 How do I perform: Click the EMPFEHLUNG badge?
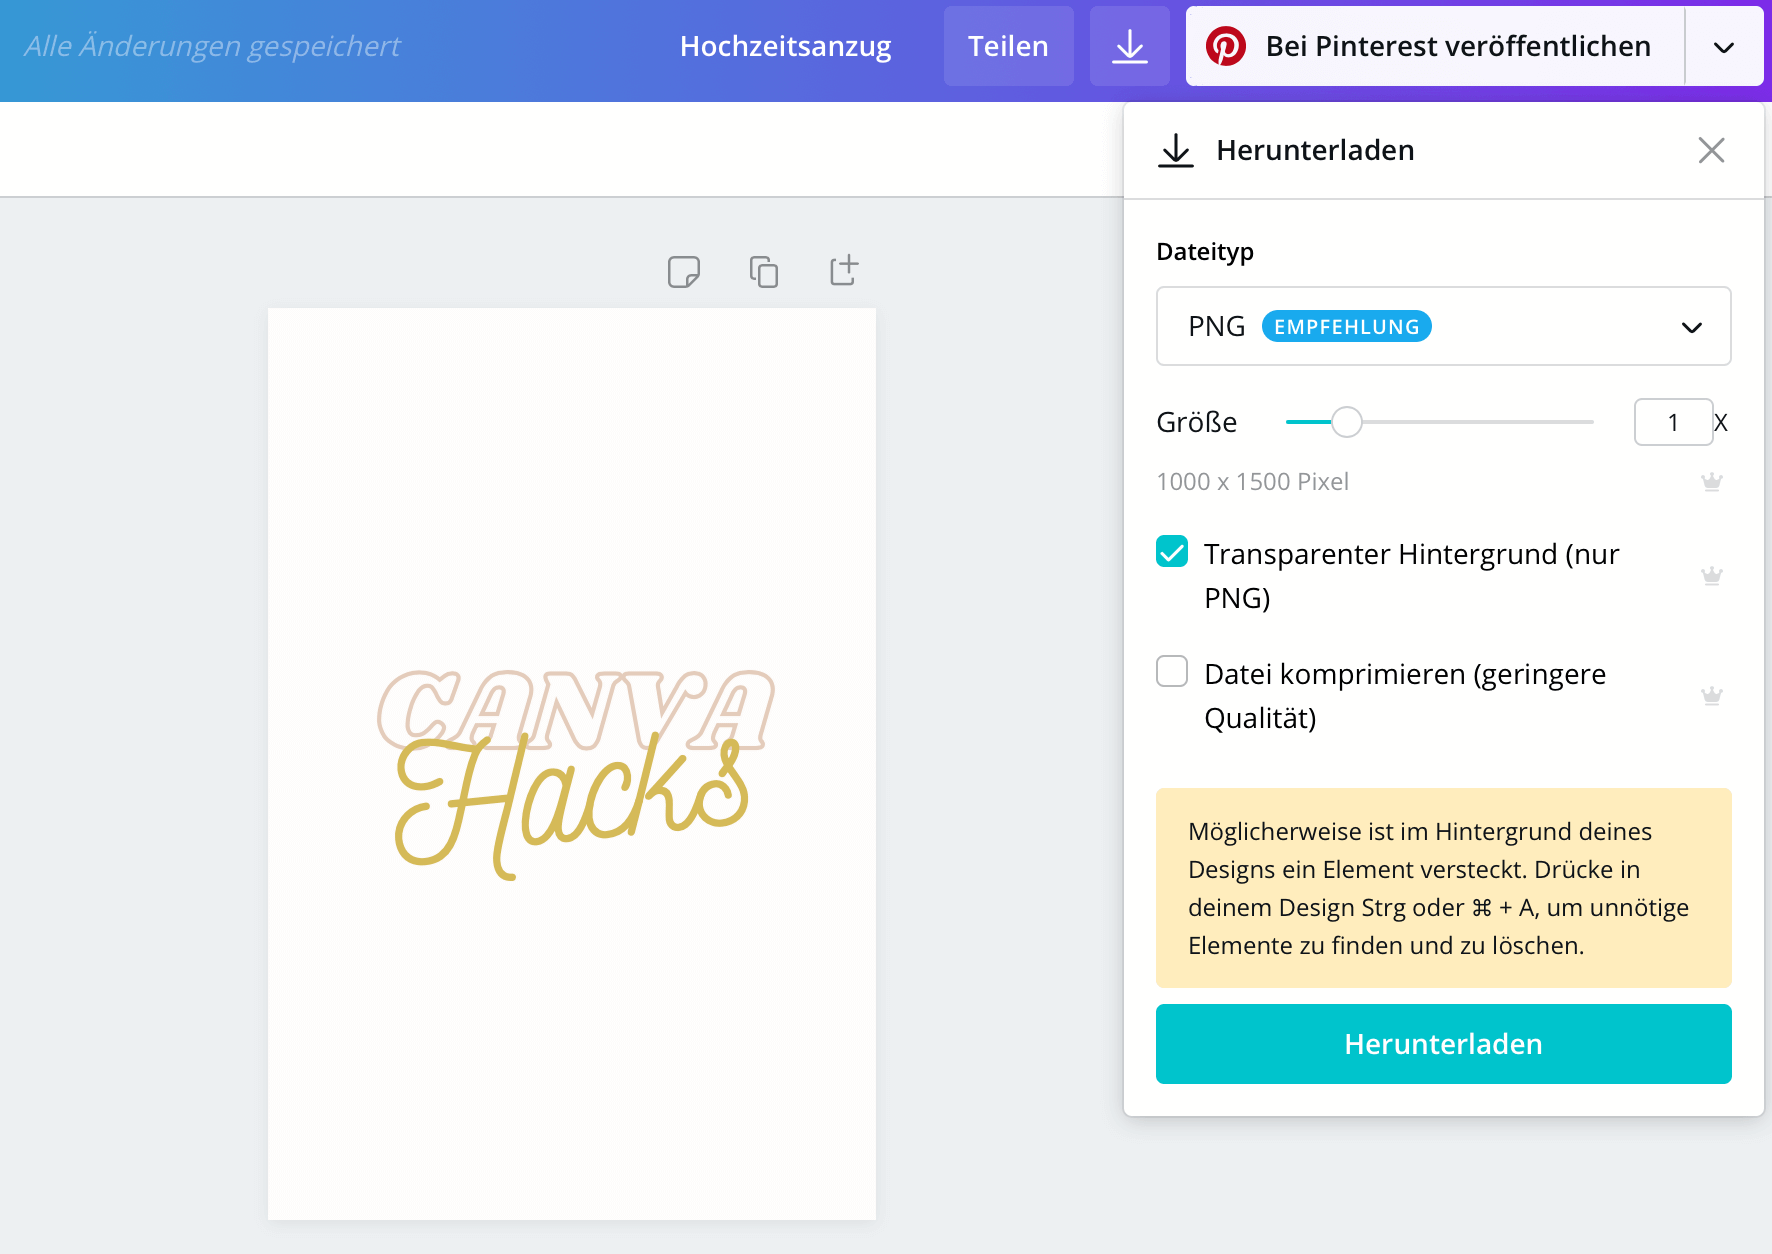coord(1346,327)
